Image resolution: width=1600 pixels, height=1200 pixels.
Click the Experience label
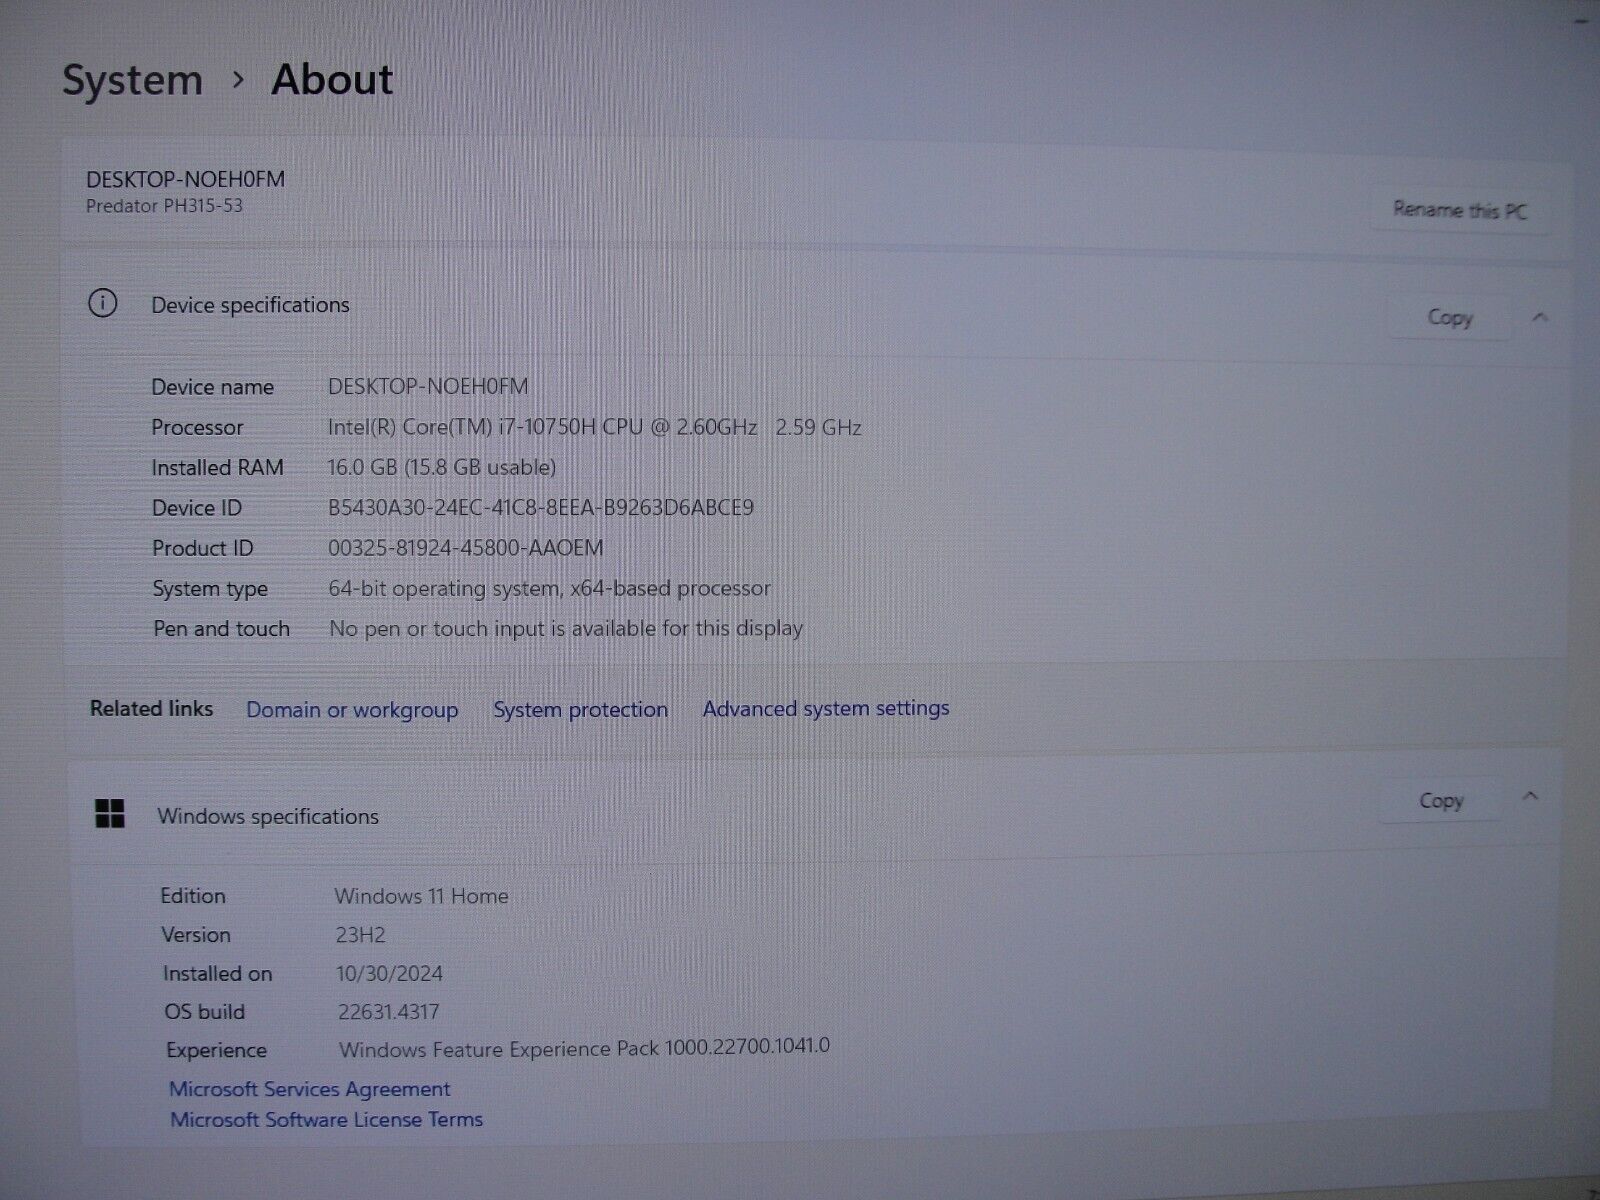point(216,1051)
